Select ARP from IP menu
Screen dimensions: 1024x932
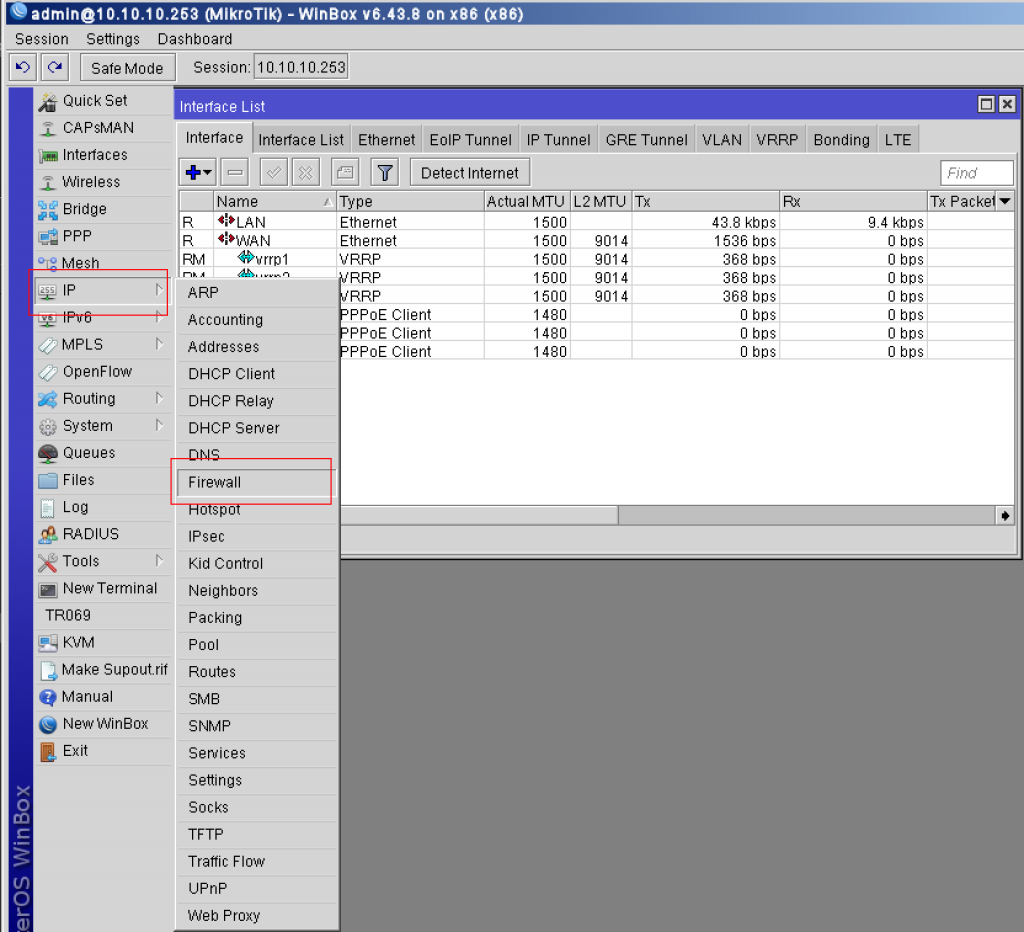(257, 293)
